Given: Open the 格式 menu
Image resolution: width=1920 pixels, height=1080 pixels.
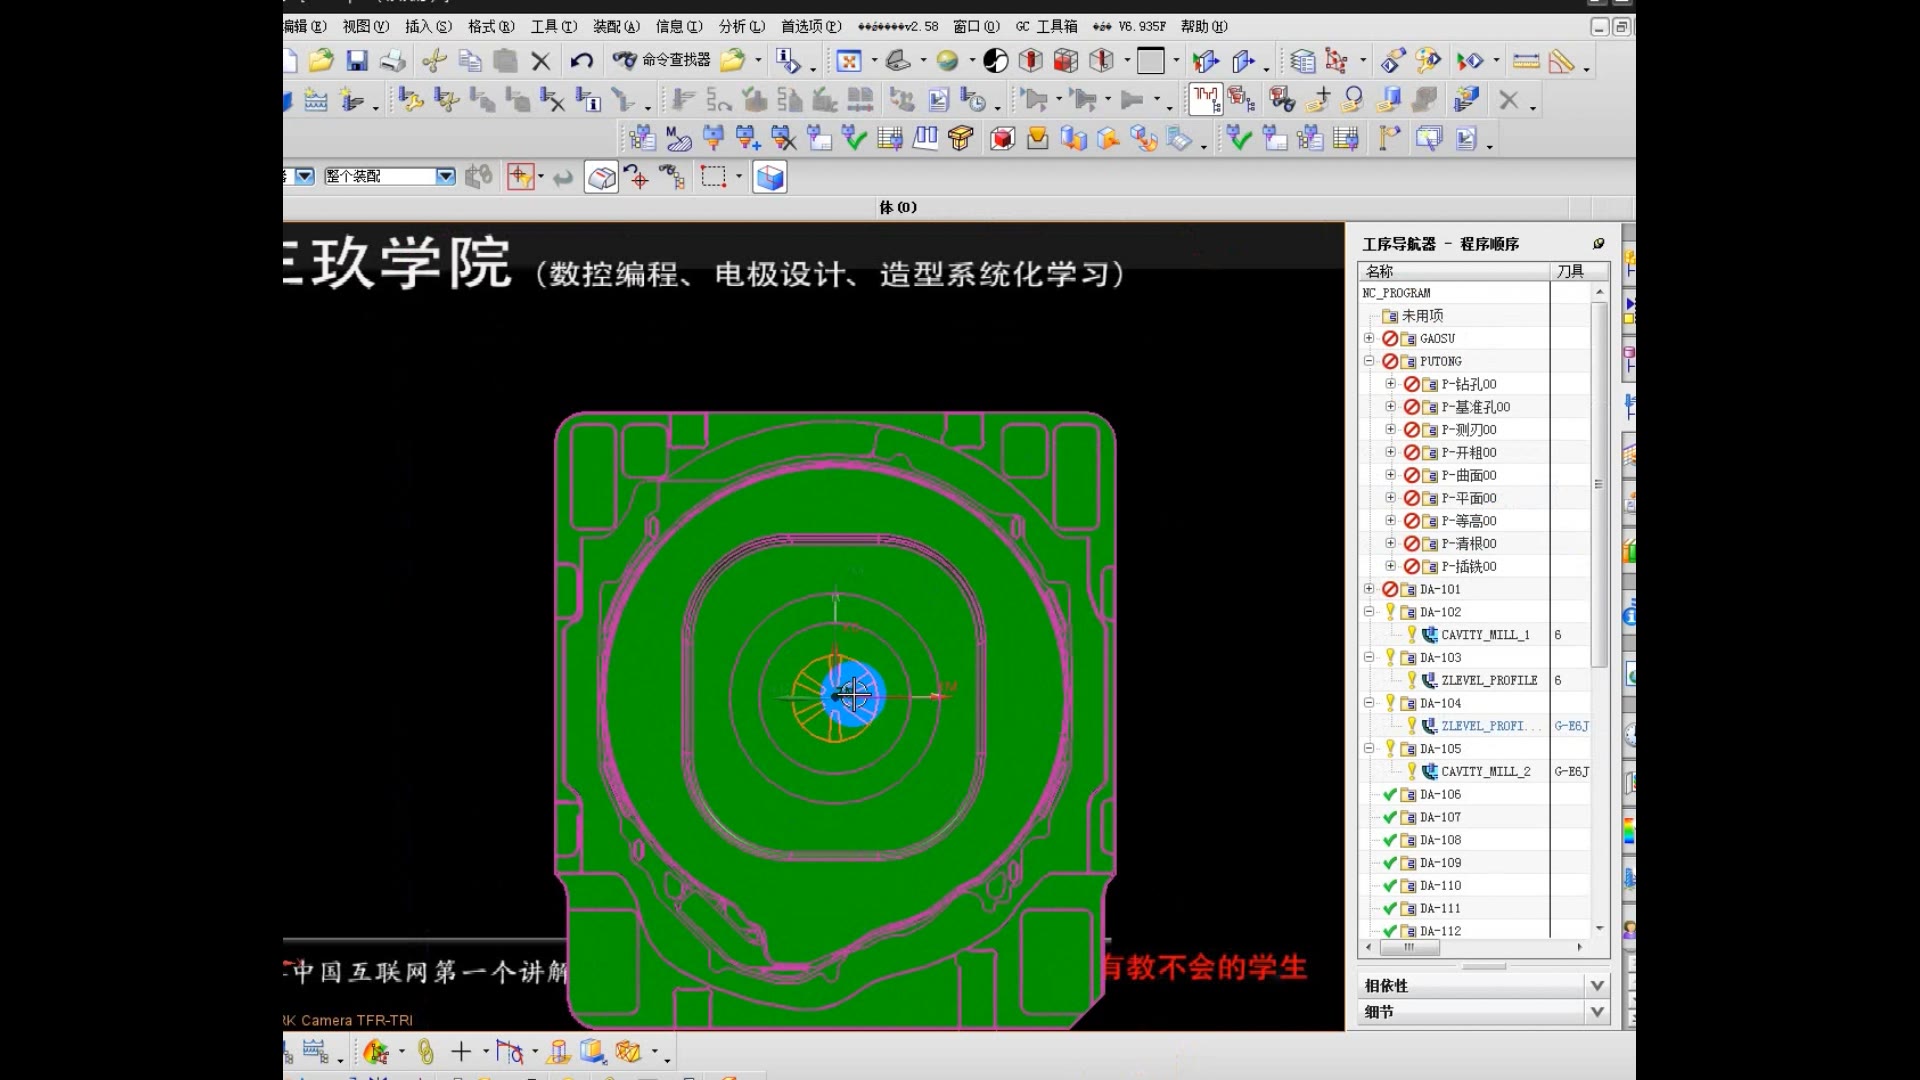Looking at the screenshot, I should (x=491, y=27).
